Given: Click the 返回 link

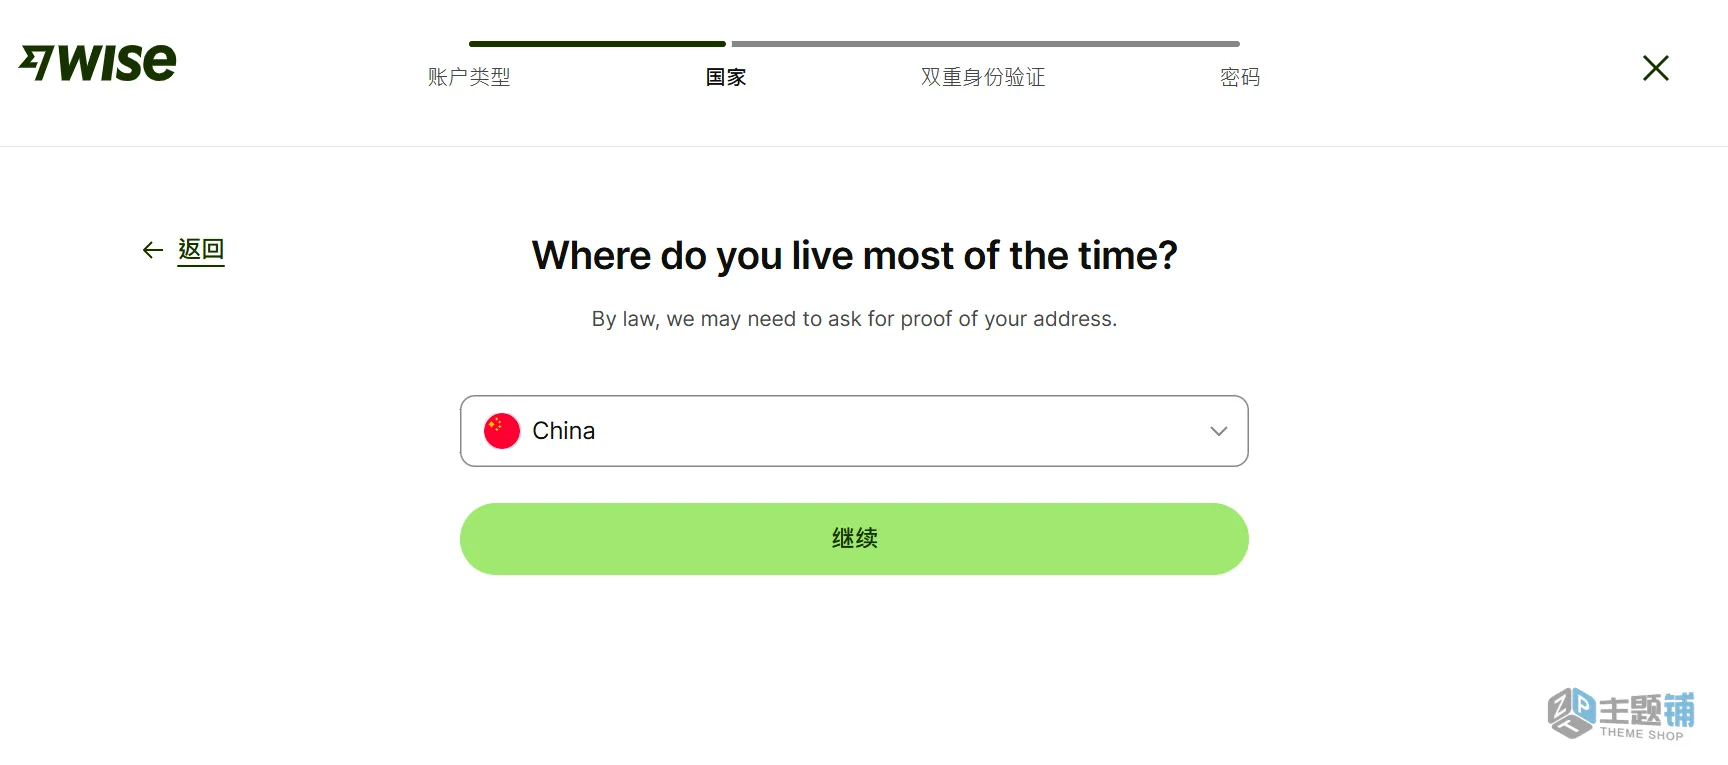Looking at the screenshot, I should [x=200, y=250].
